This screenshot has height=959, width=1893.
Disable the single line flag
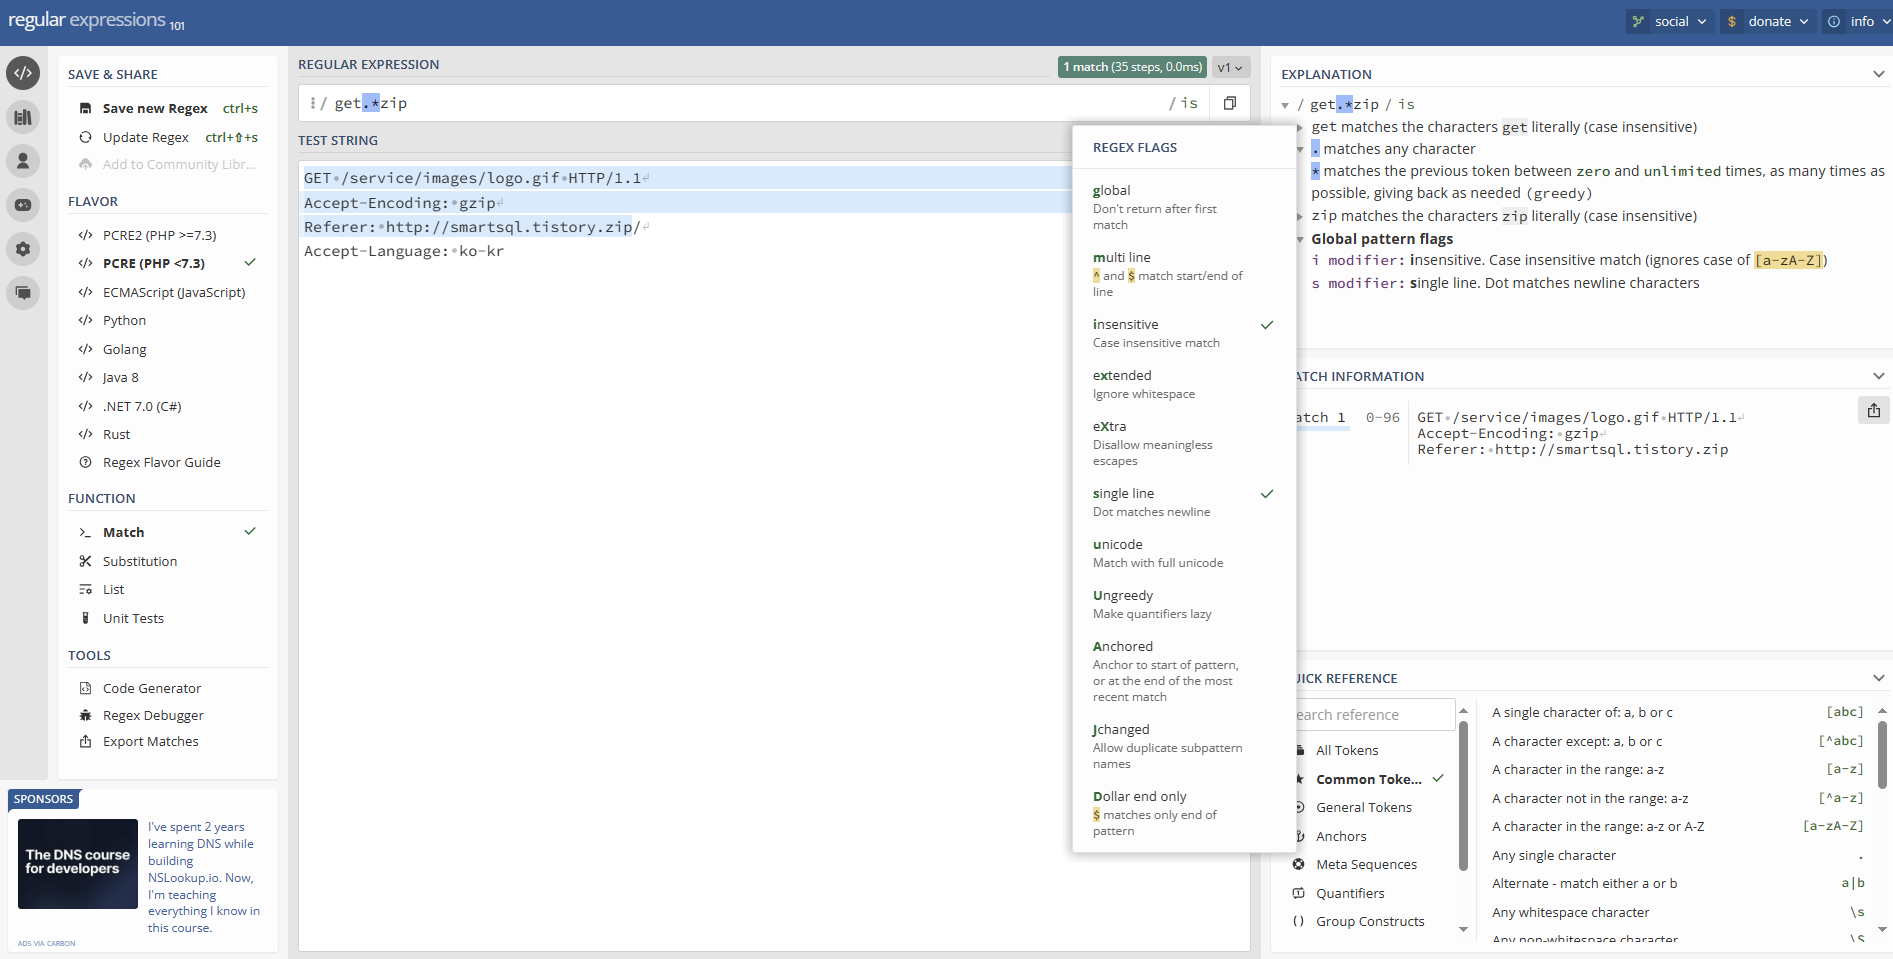(x=1183, y=502)
